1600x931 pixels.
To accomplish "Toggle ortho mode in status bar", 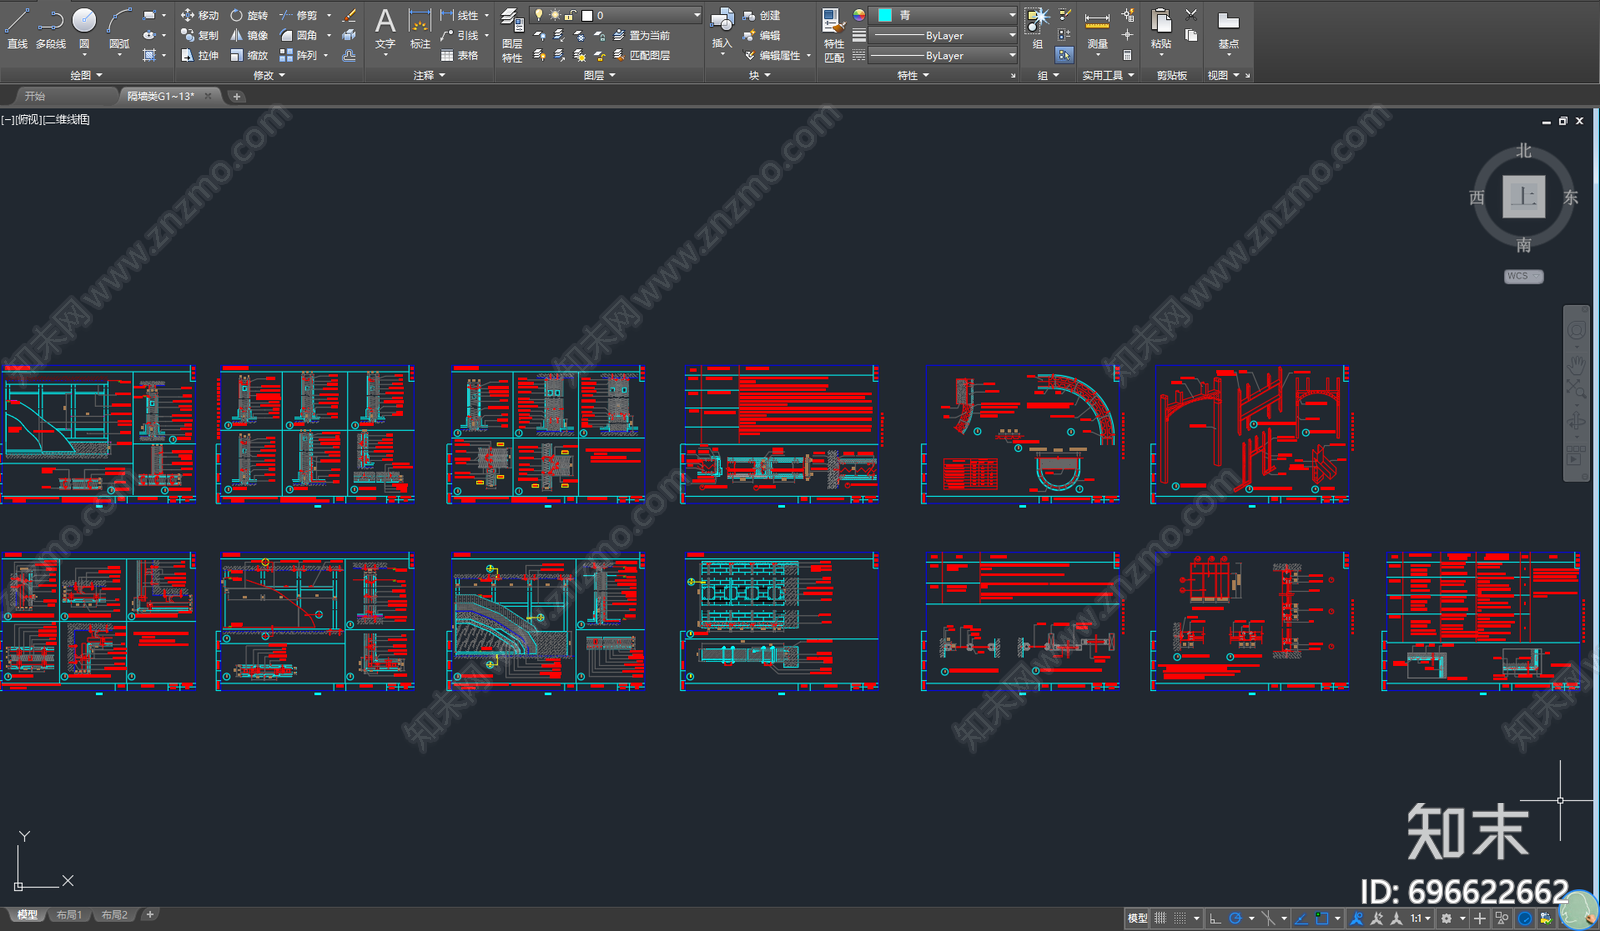I will [x=1214, y=918].
